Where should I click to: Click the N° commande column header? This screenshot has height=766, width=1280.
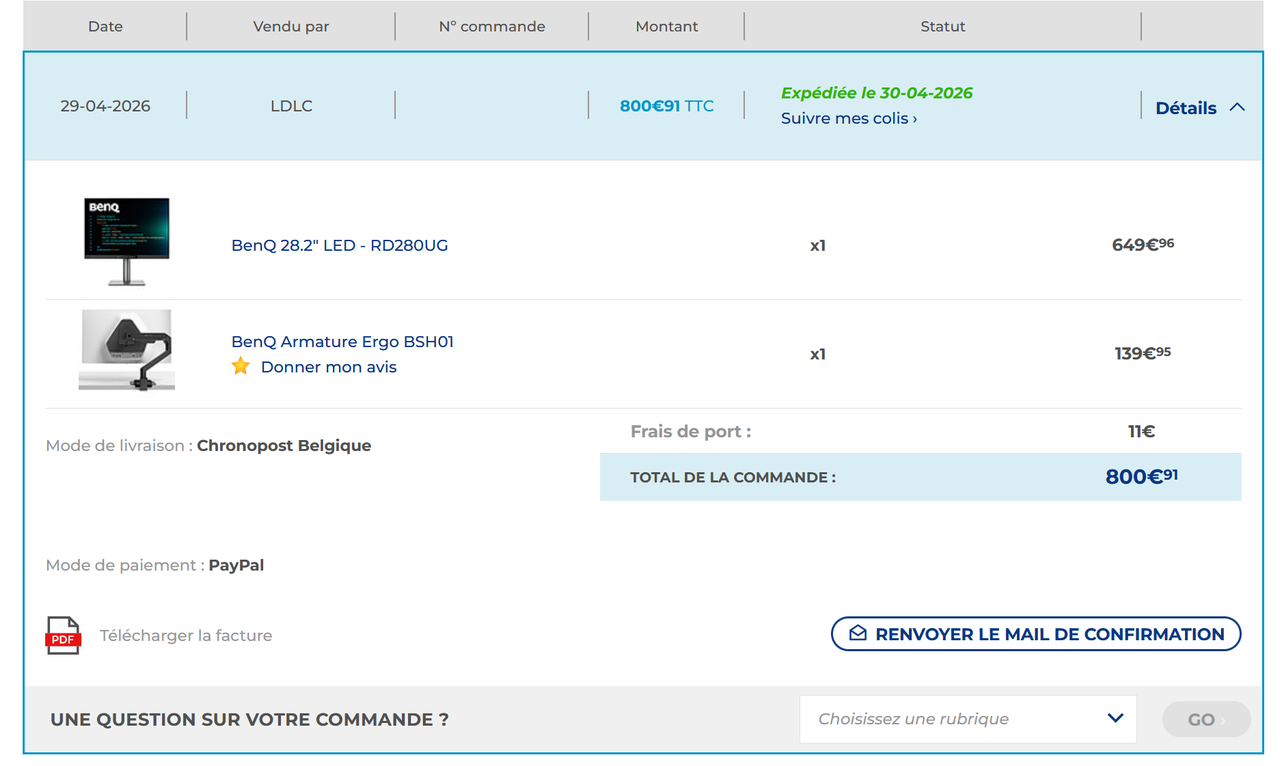[492, 27]
